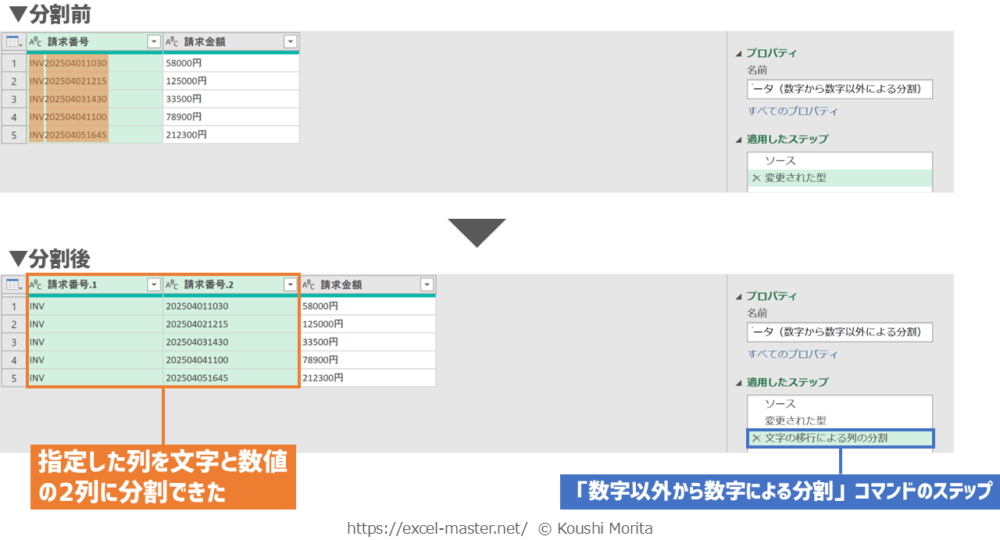Click ABC type icon of 請求番号 column

[x=36, y=42]
